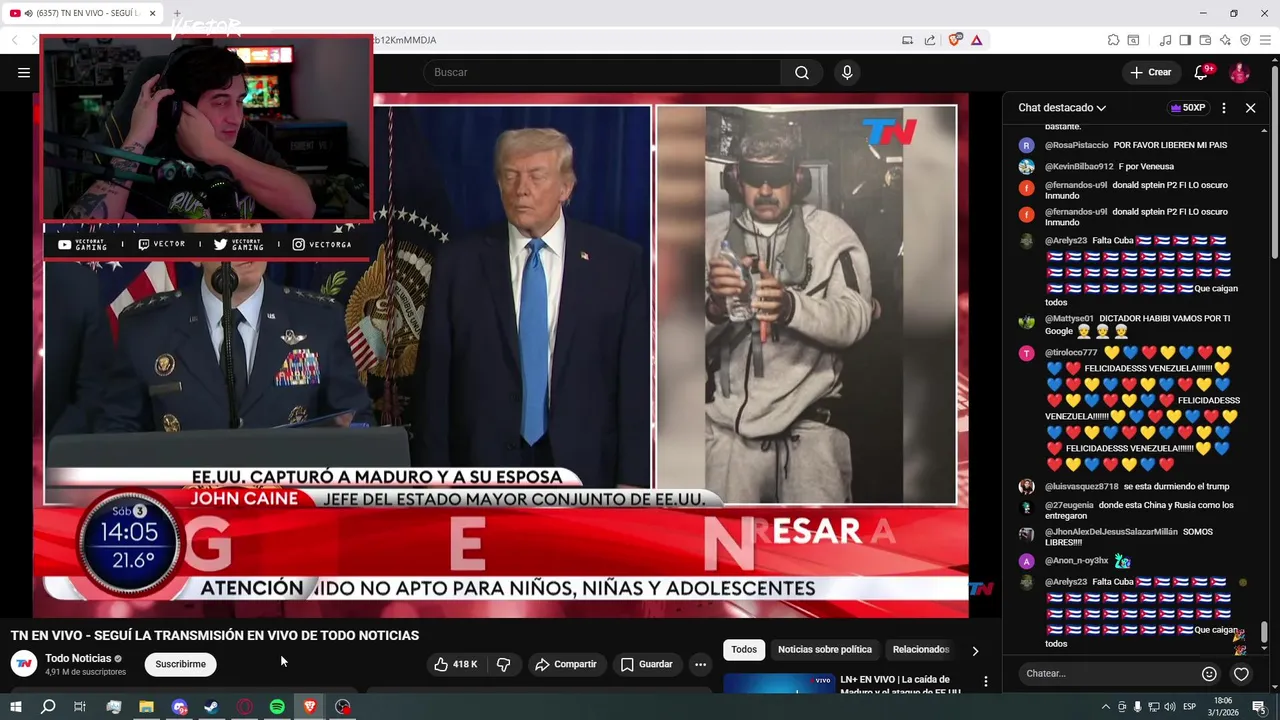
Task: Toggle the browser sidebar panel
Action: click(x=1185, y=40)
